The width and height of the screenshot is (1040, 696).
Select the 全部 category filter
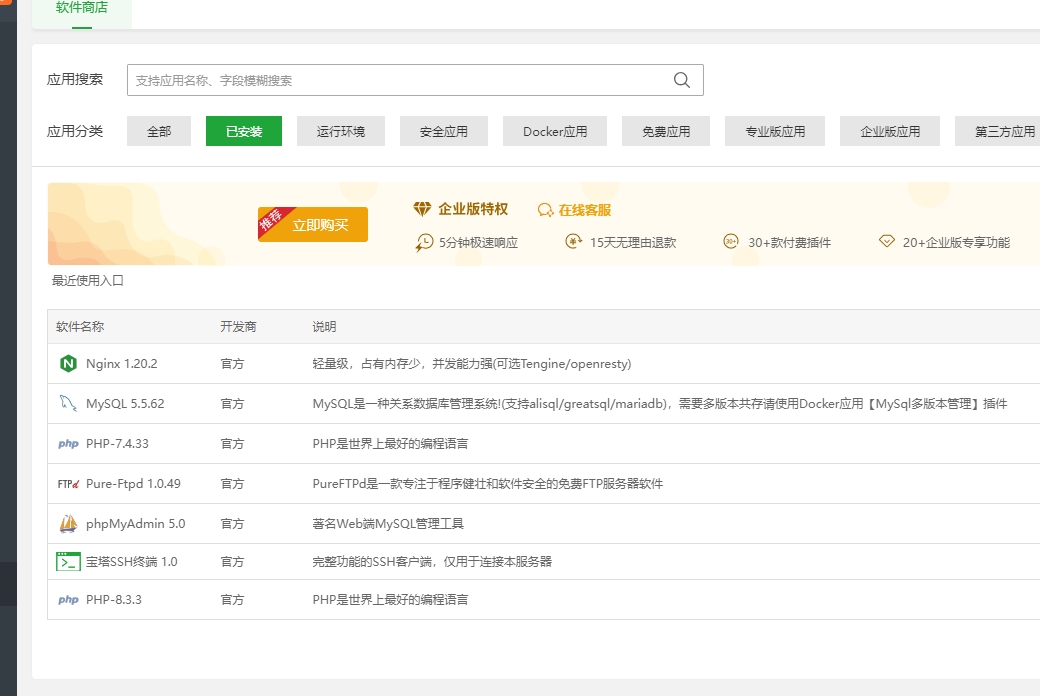159,131
